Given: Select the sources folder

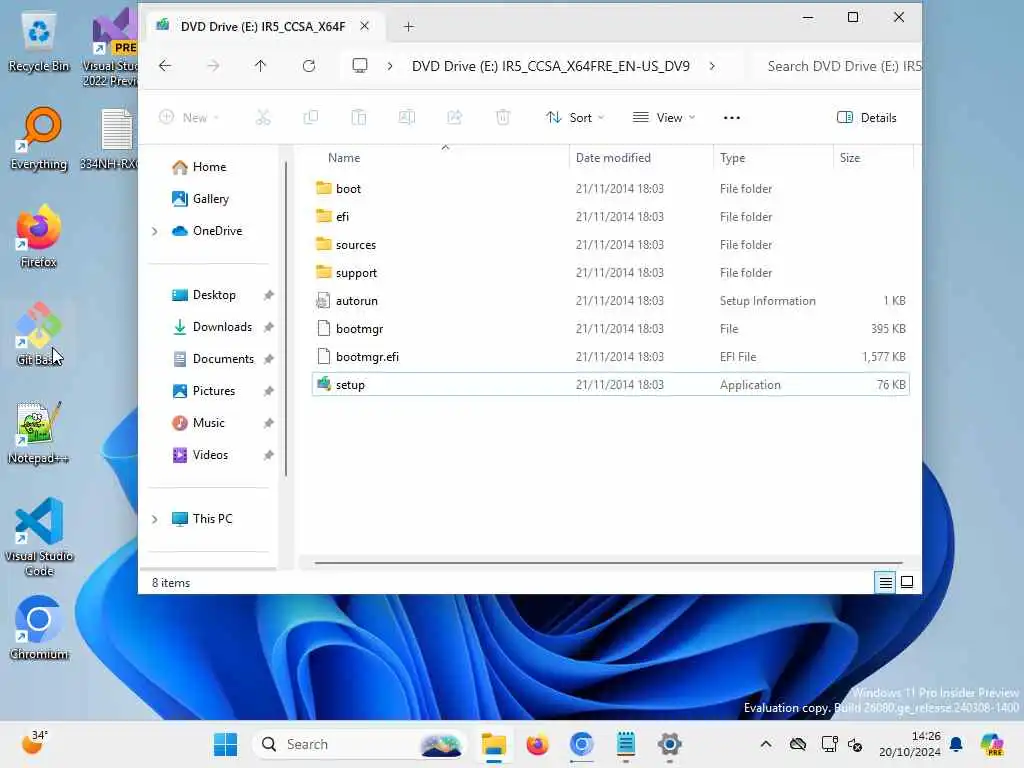Looking at the screenshot, I should pyautogui.click(x=611, y=245).
